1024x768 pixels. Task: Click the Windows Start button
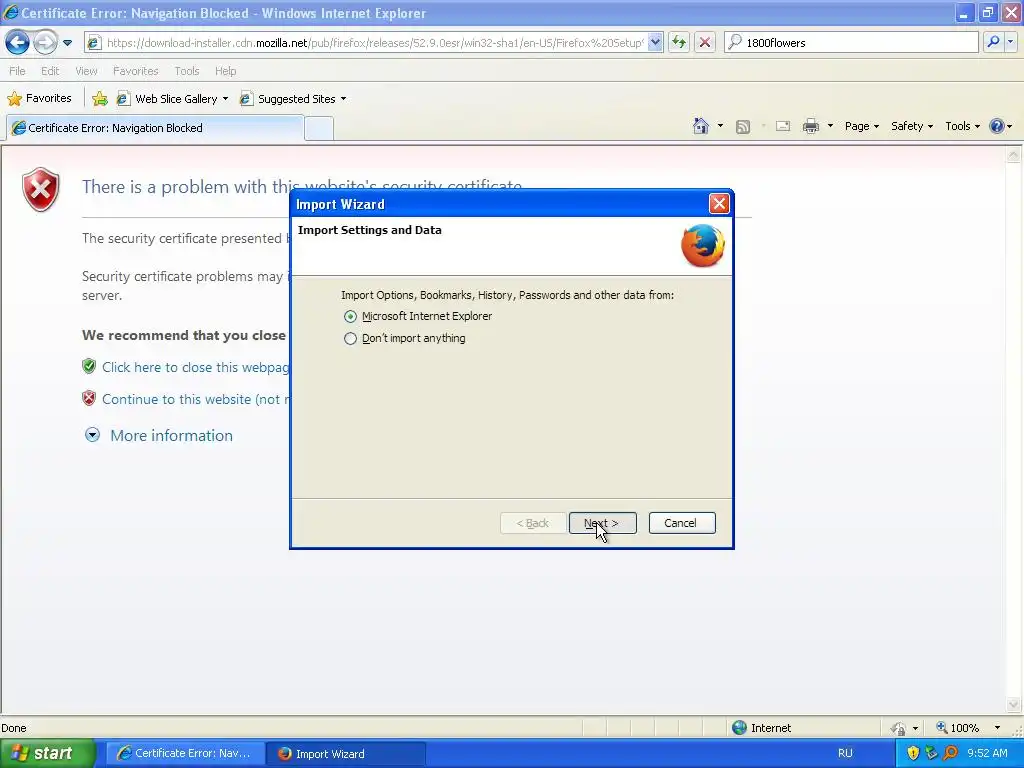coord(48,754)
